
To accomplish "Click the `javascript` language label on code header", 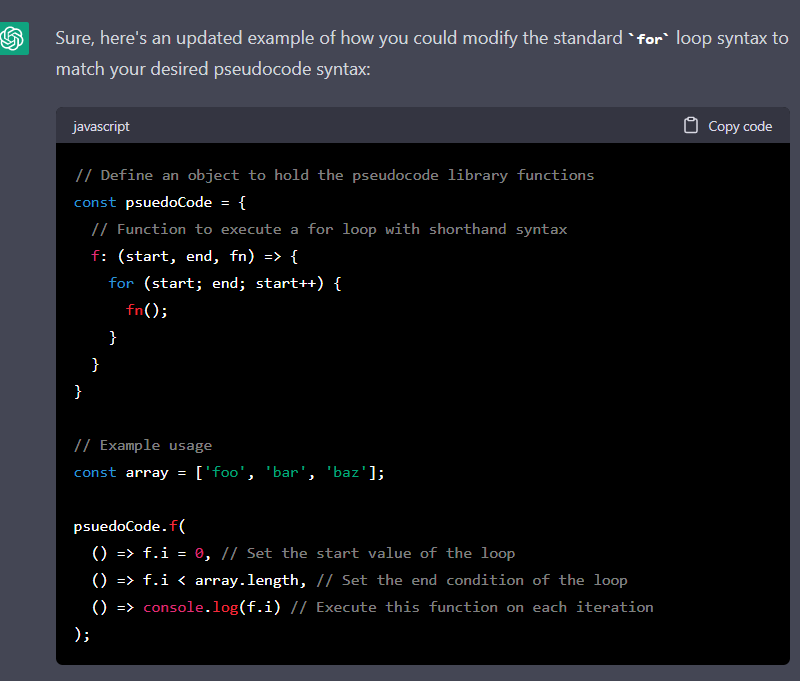I will (101, 126).
